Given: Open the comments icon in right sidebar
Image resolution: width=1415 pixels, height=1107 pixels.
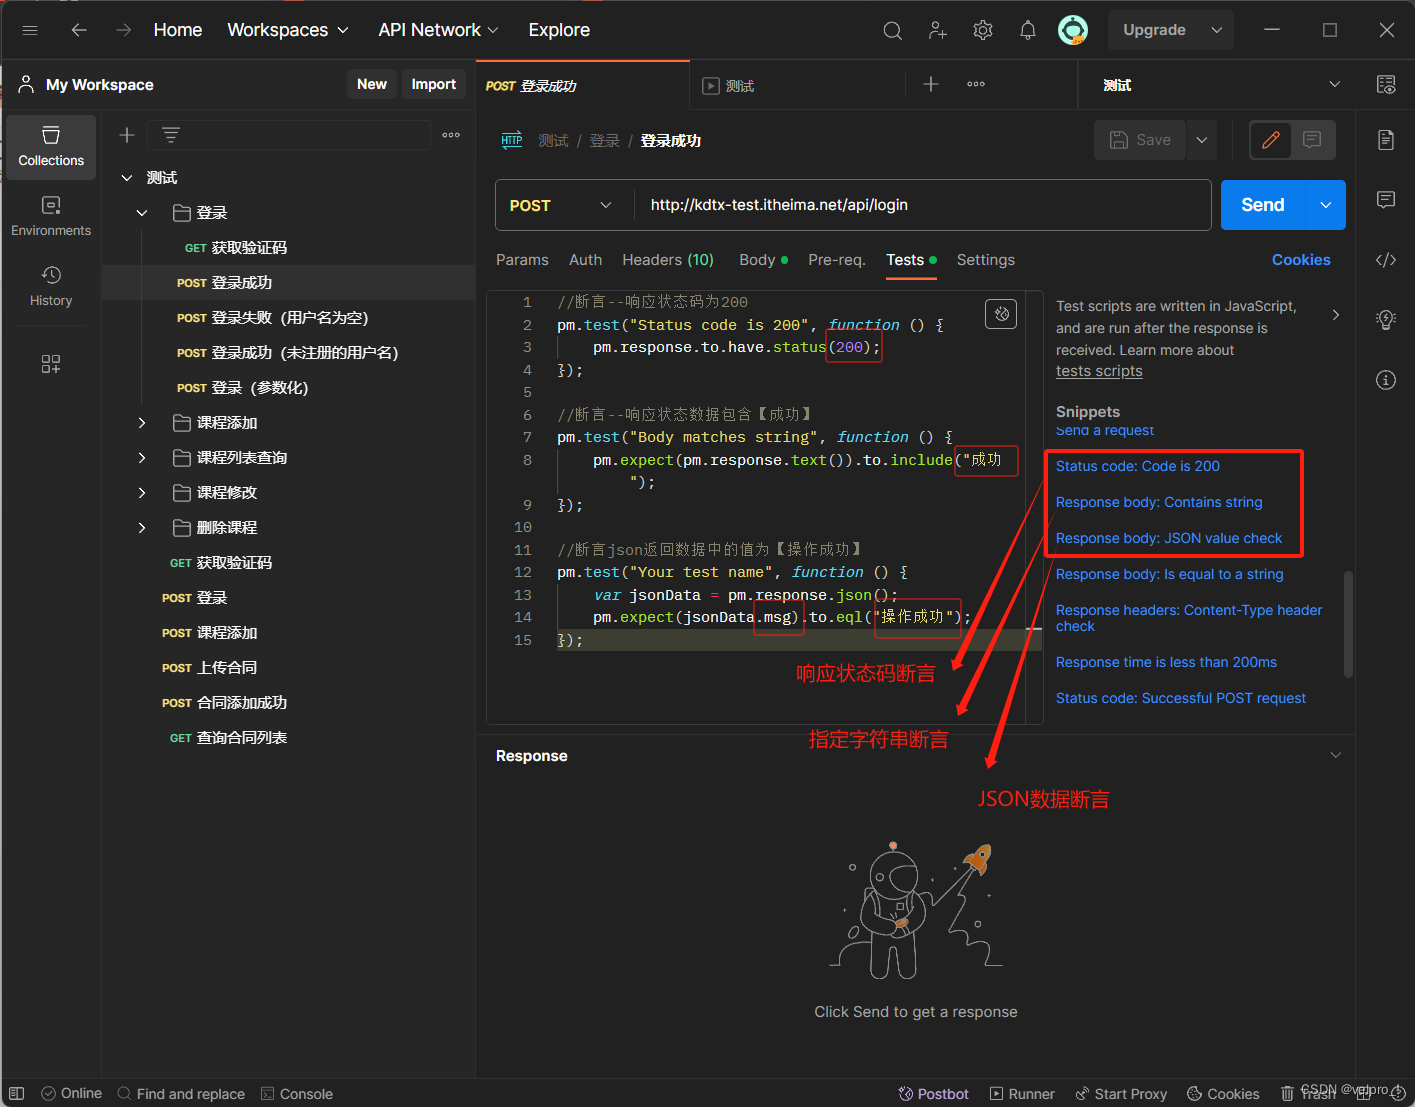Looking at the screenshot, I should 1386,200.
